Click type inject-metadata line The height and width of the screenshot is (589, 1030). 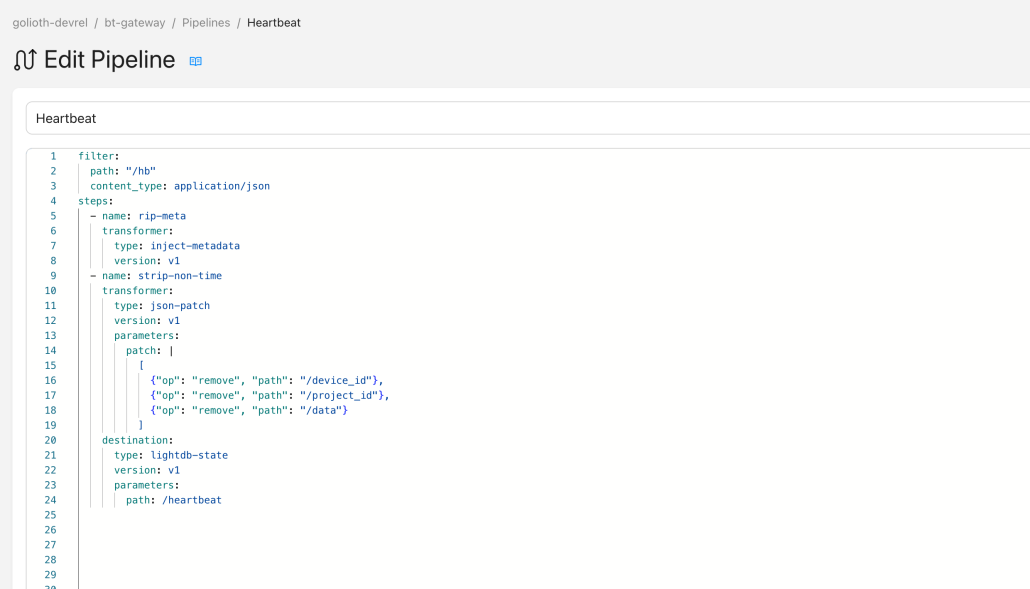point(177,246)
